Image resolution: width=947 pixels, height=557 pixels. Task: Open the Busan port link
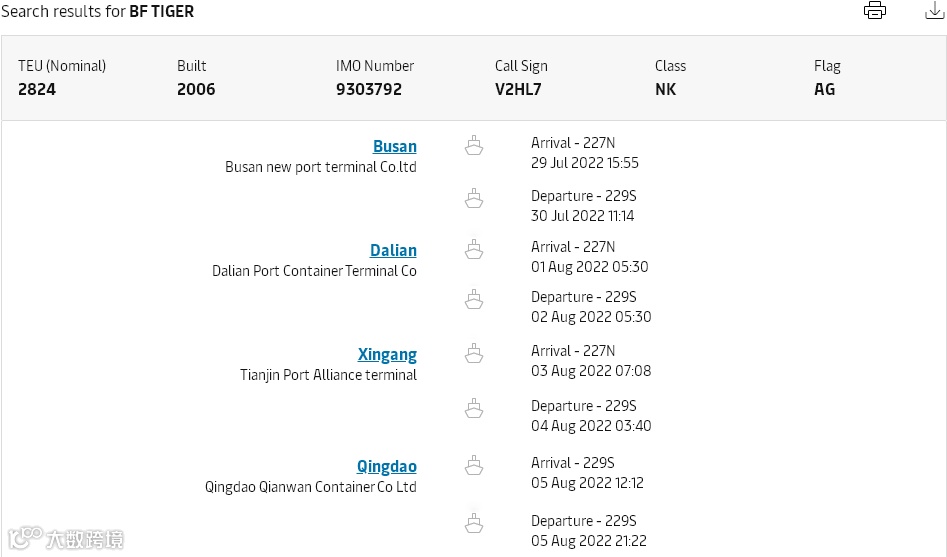click(394, 146)
